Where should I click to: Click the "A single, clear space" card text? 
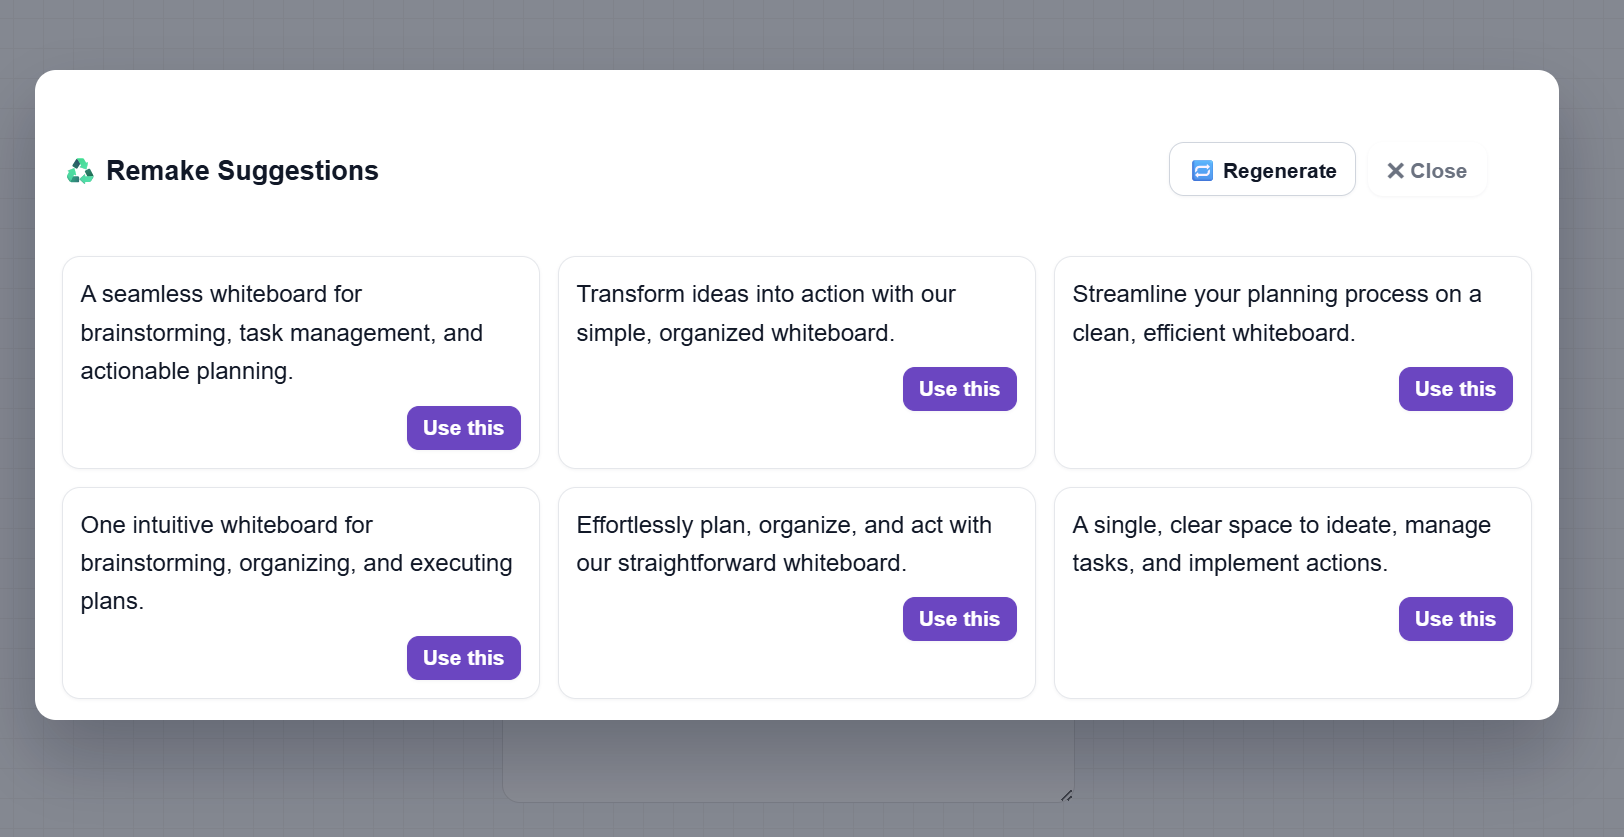pyautogui.click(x=1281, y=544)
